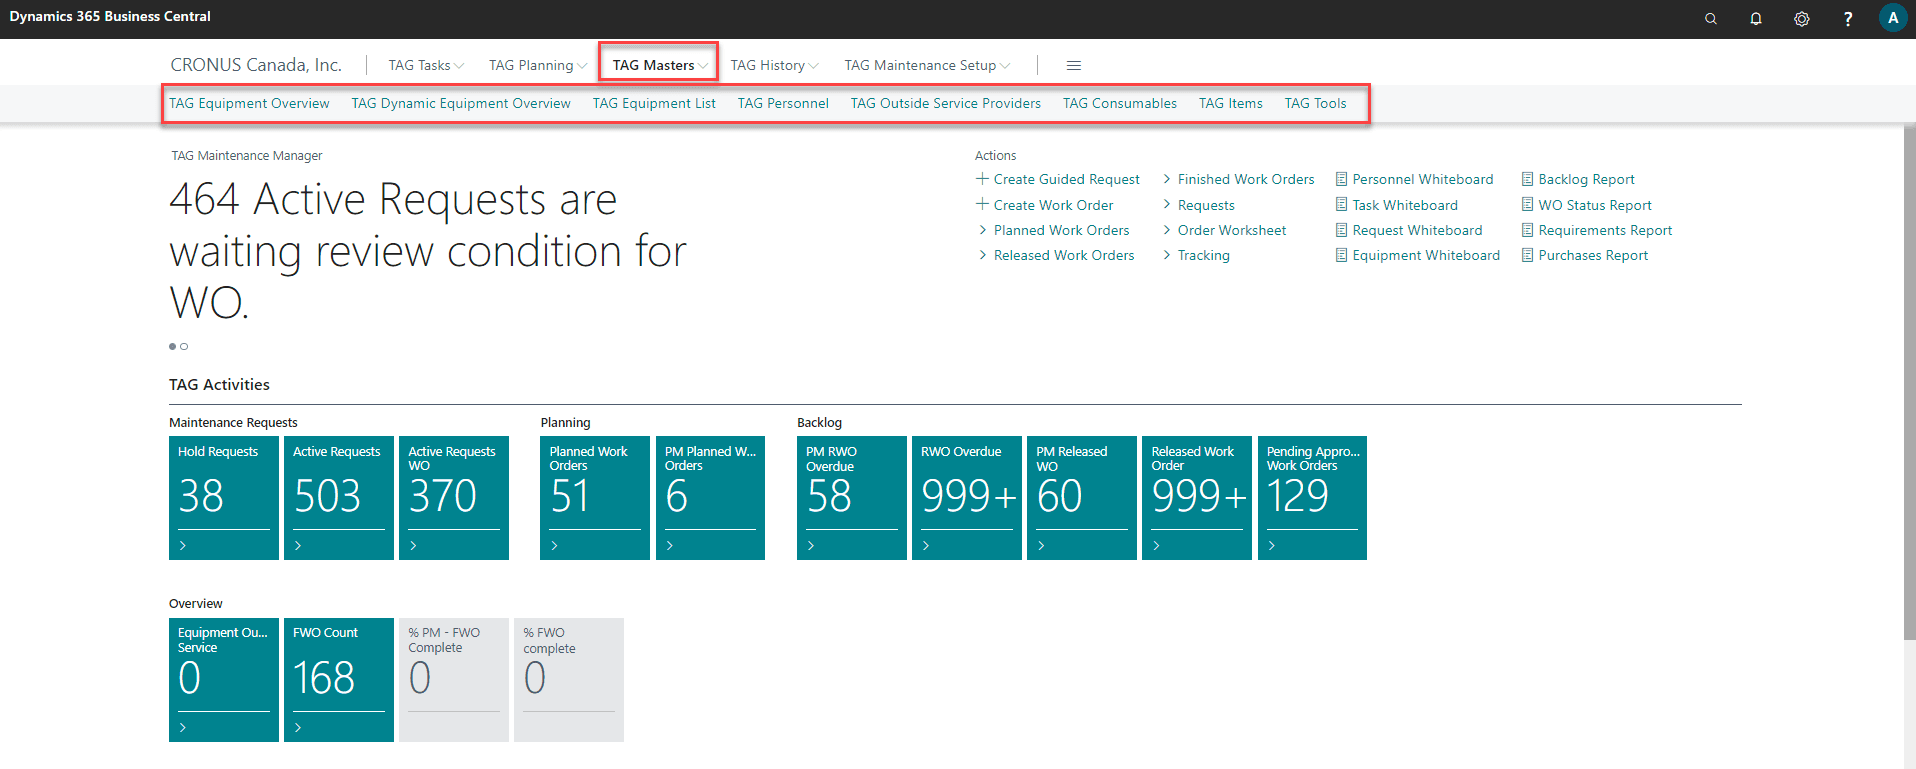Screen dimensions: 1916x769
Task: Open Finished Work Orders action
Action: [1246, 179]
